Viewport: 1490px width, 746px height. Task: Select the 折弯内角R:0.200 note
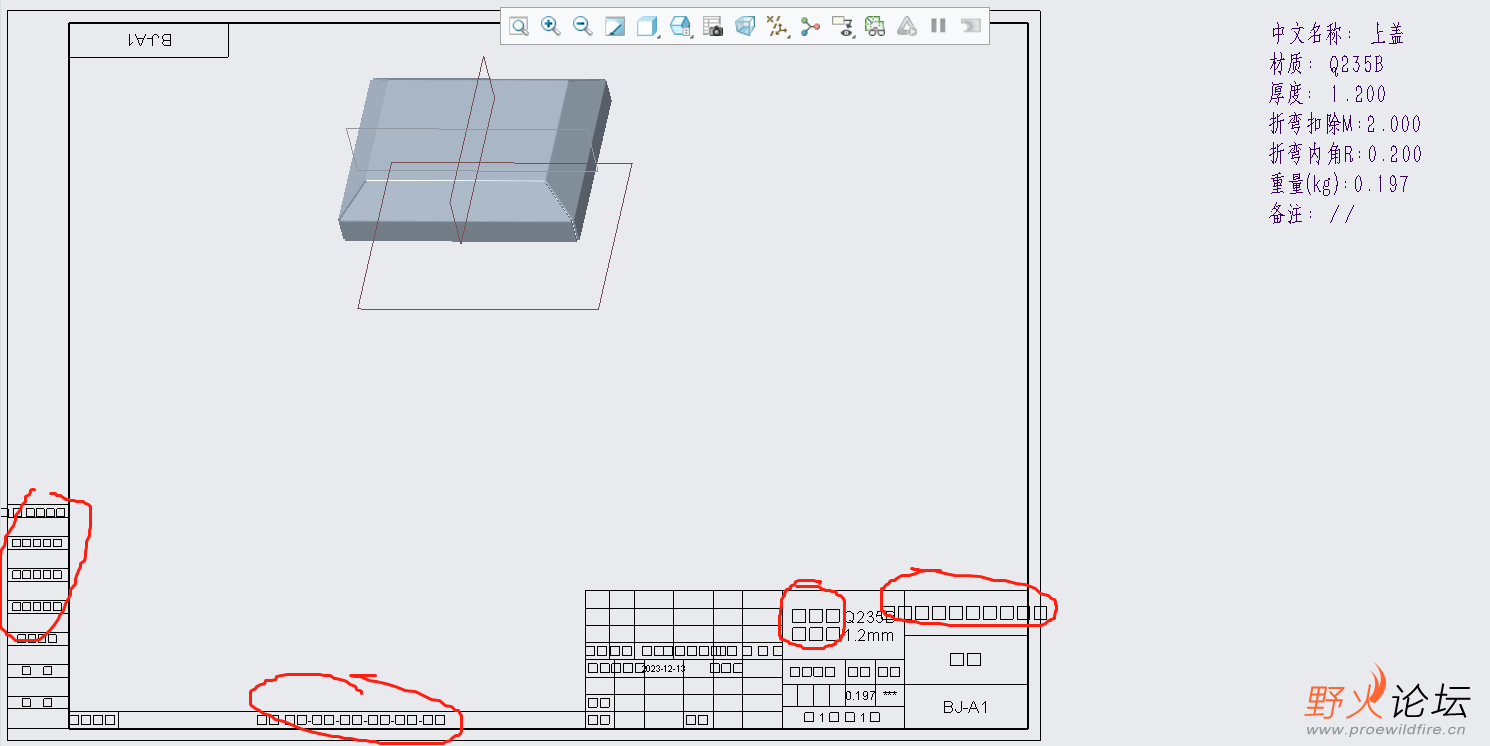pyautogui.click(x=1345, y=154)
